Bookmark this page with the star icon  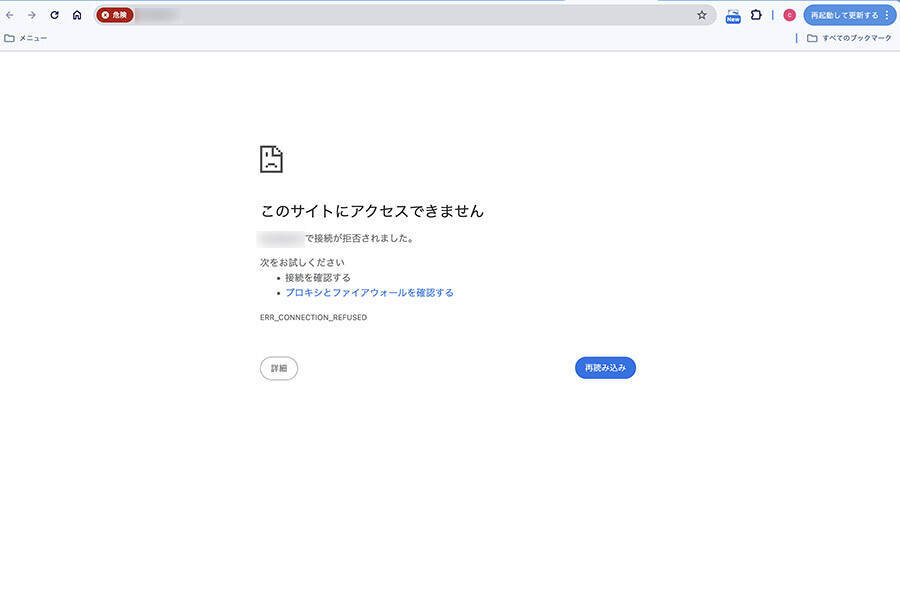click(702, 15)
